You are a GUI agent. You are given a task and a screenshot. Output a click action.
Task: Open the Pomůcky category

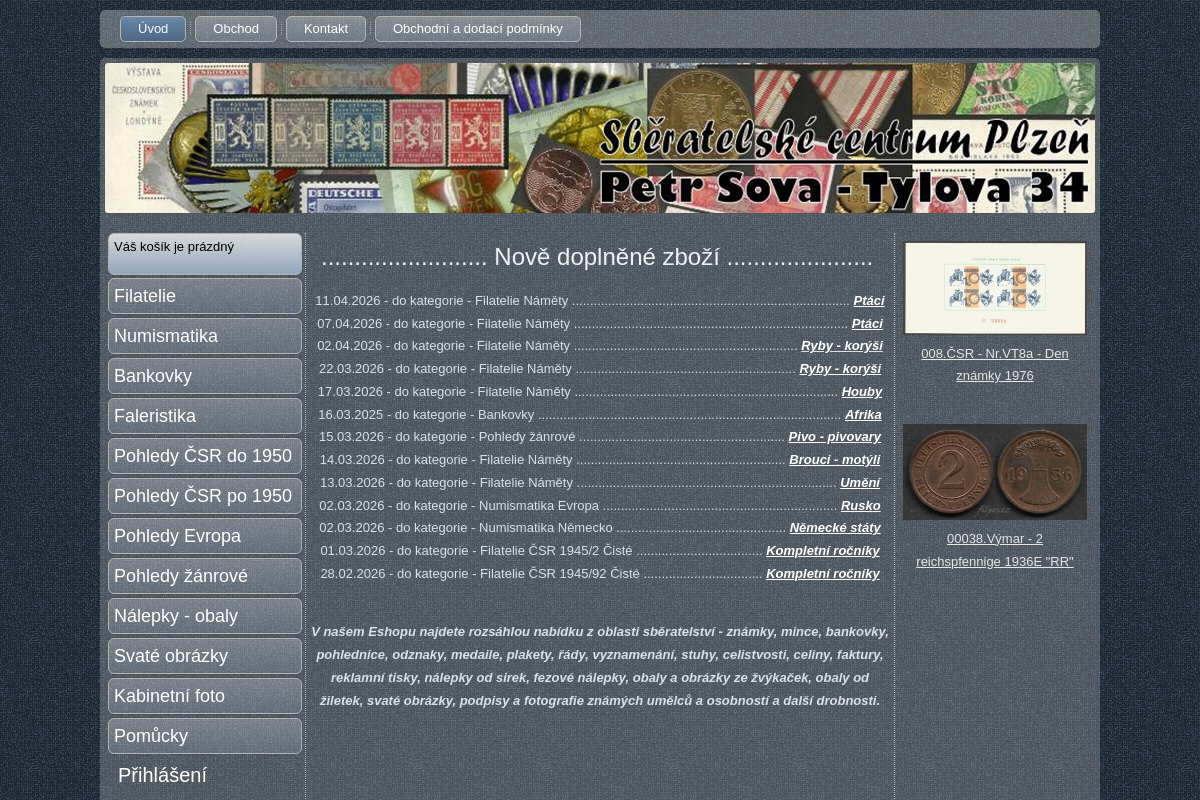(x=205, y=736)
